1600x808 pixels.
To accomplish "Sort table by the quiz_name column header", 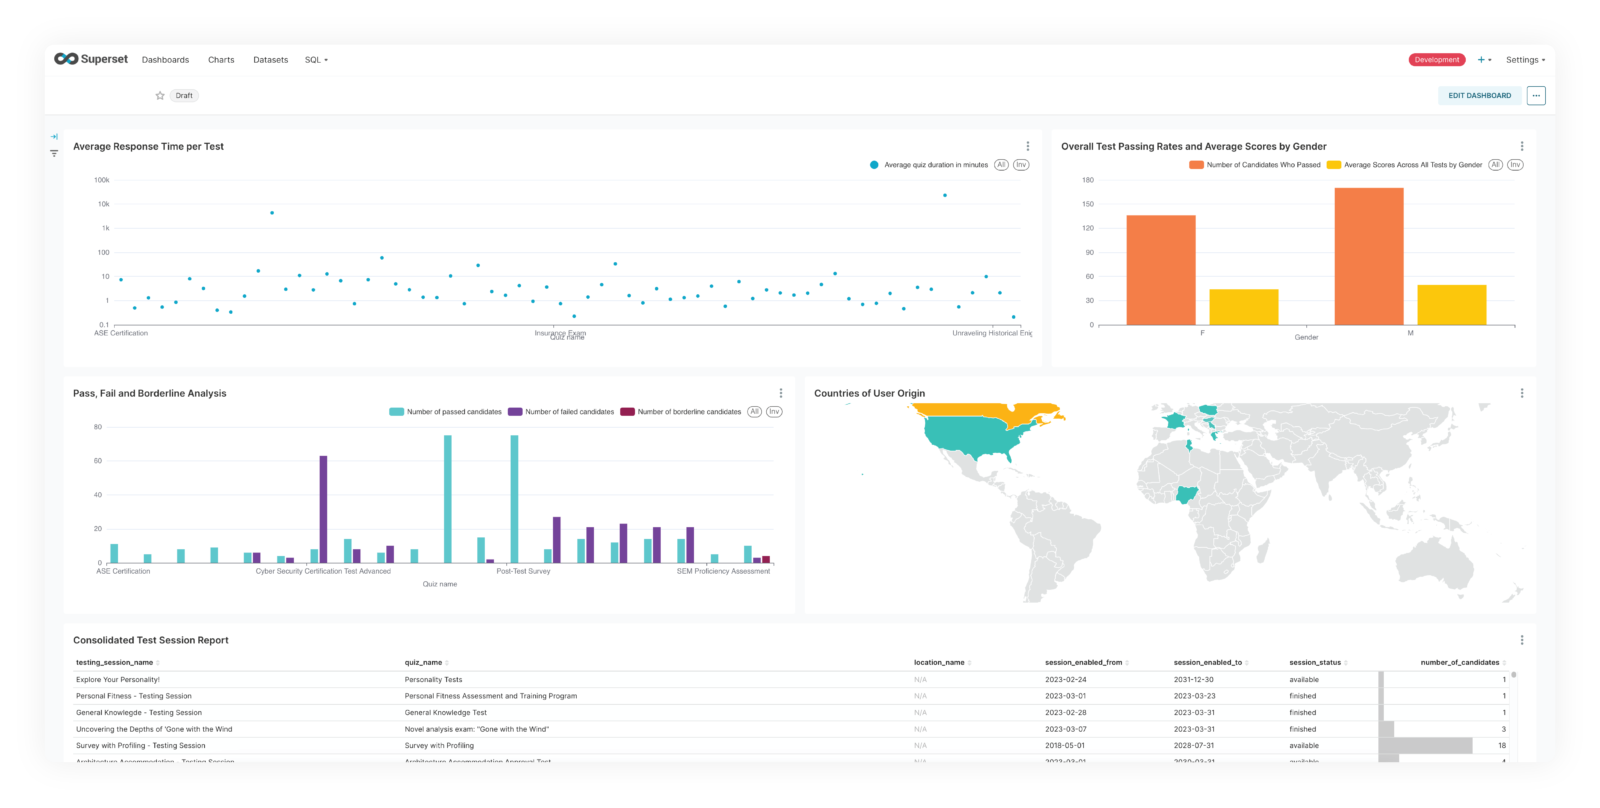I will point(423,662).
